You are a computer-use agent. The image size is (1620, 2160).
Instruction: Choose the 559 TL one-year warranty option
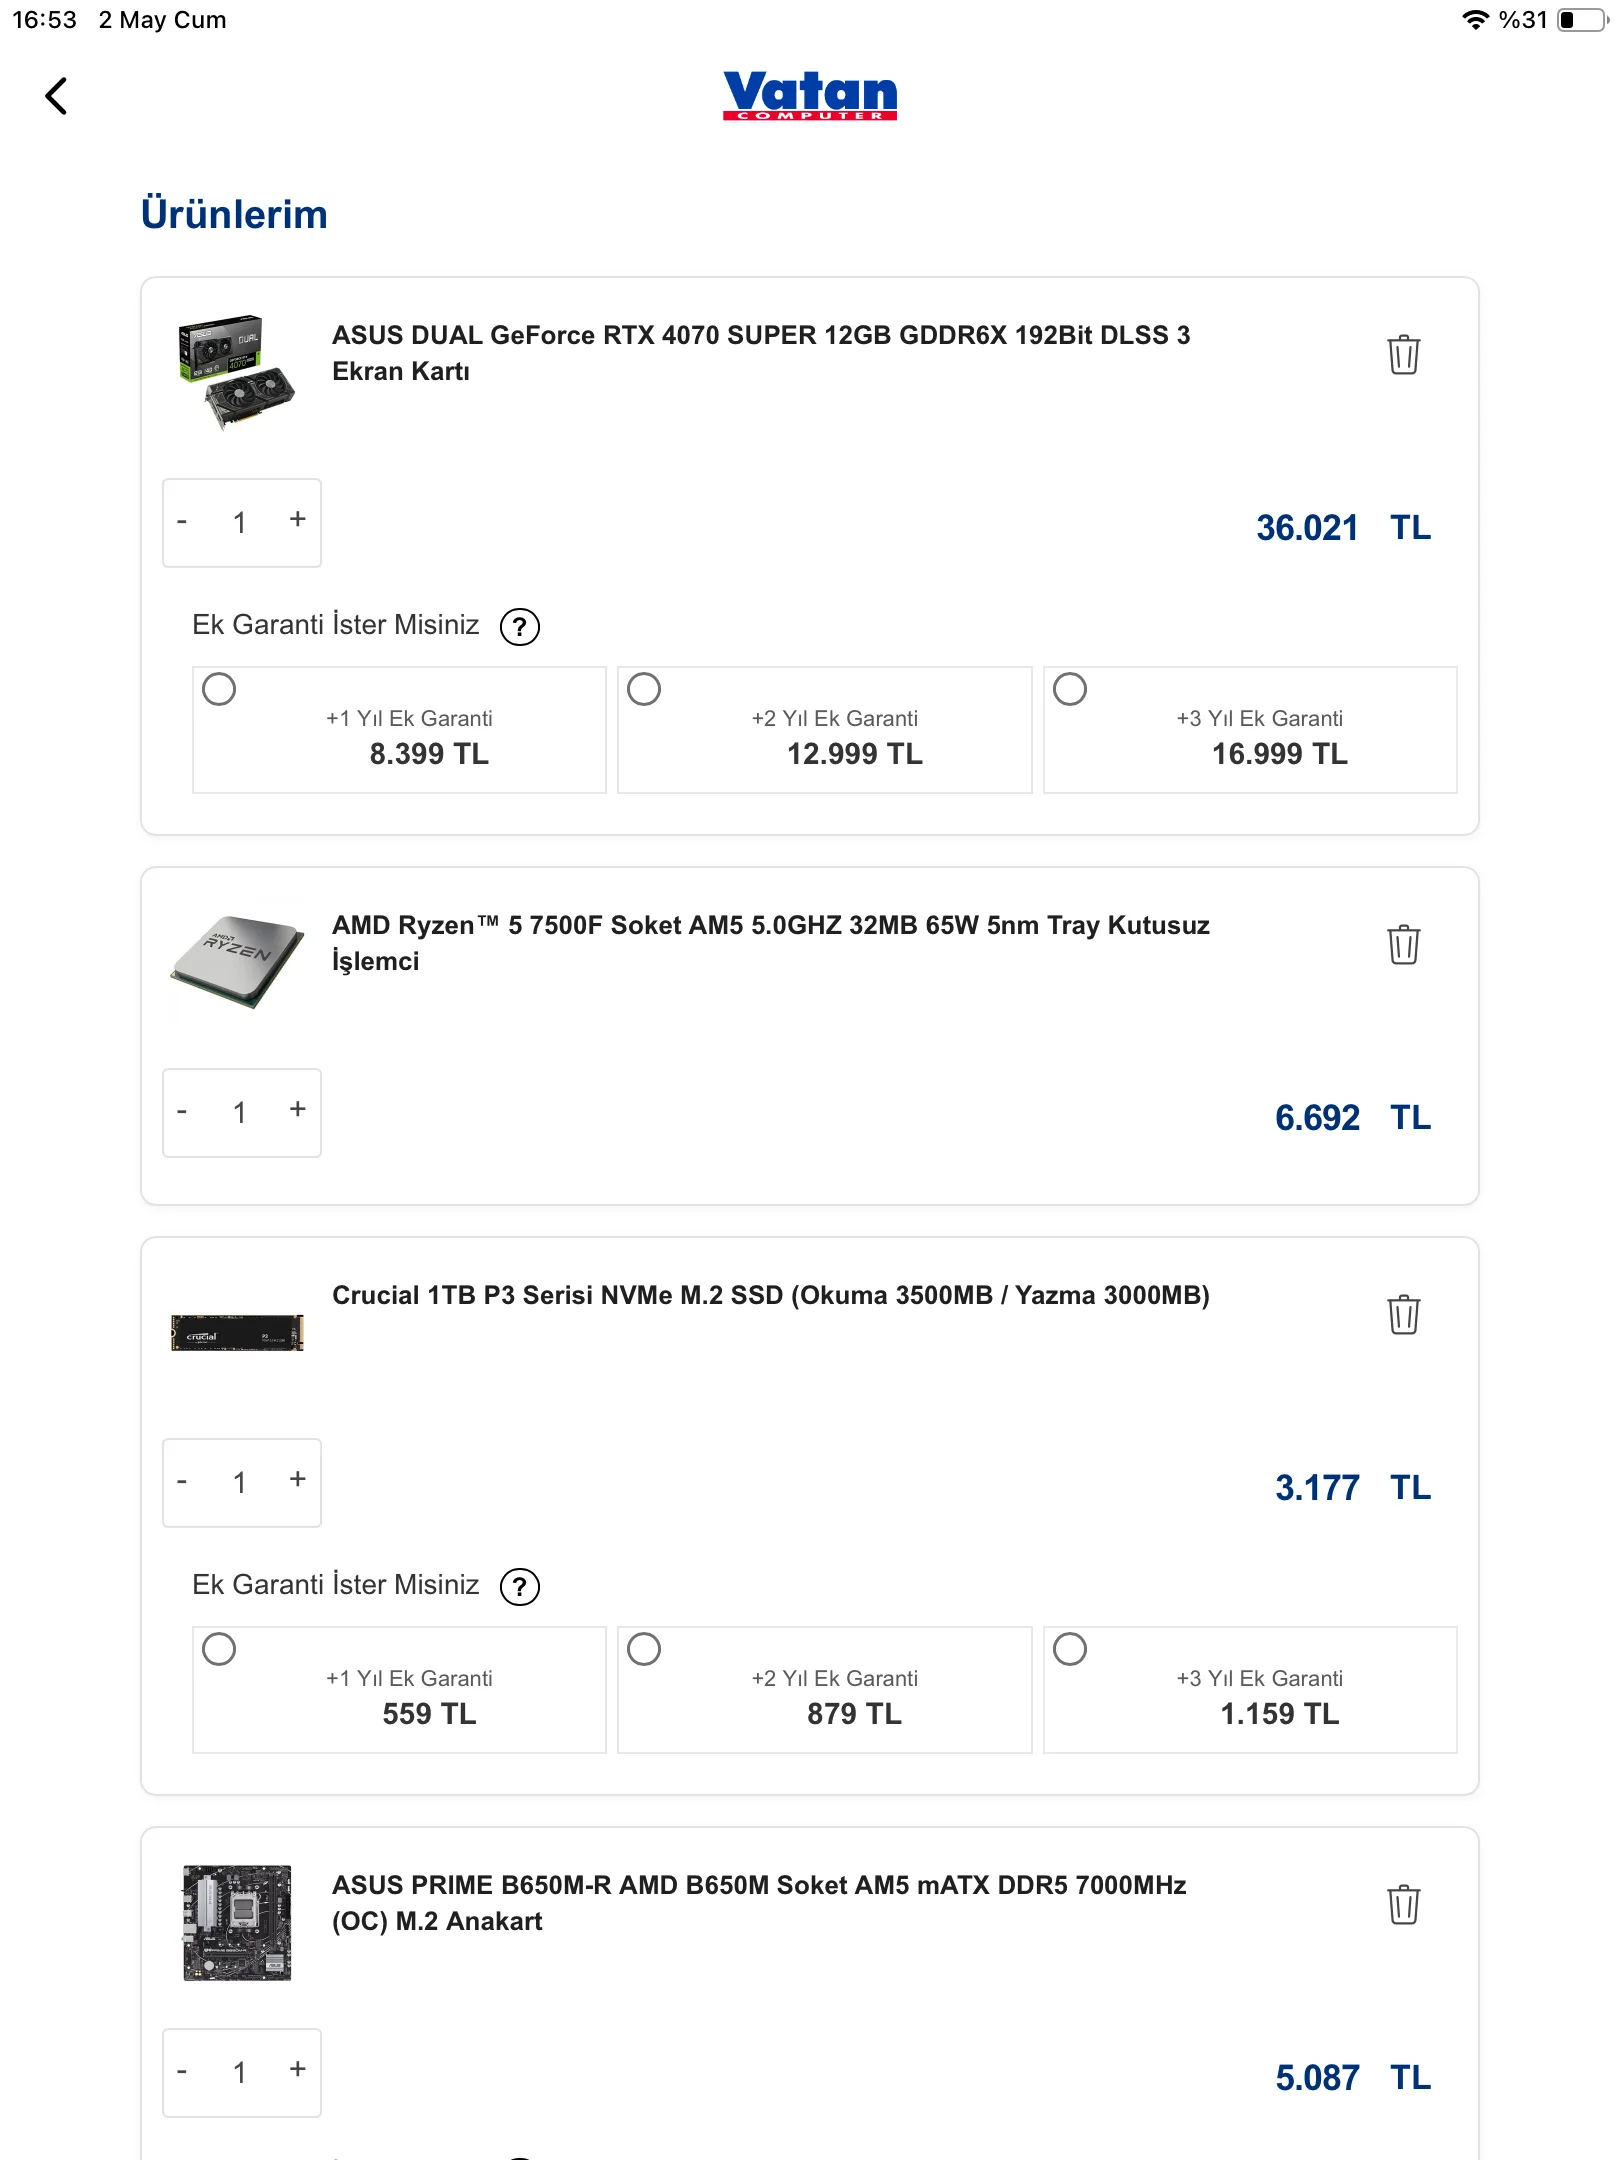tap(219, 1649)
